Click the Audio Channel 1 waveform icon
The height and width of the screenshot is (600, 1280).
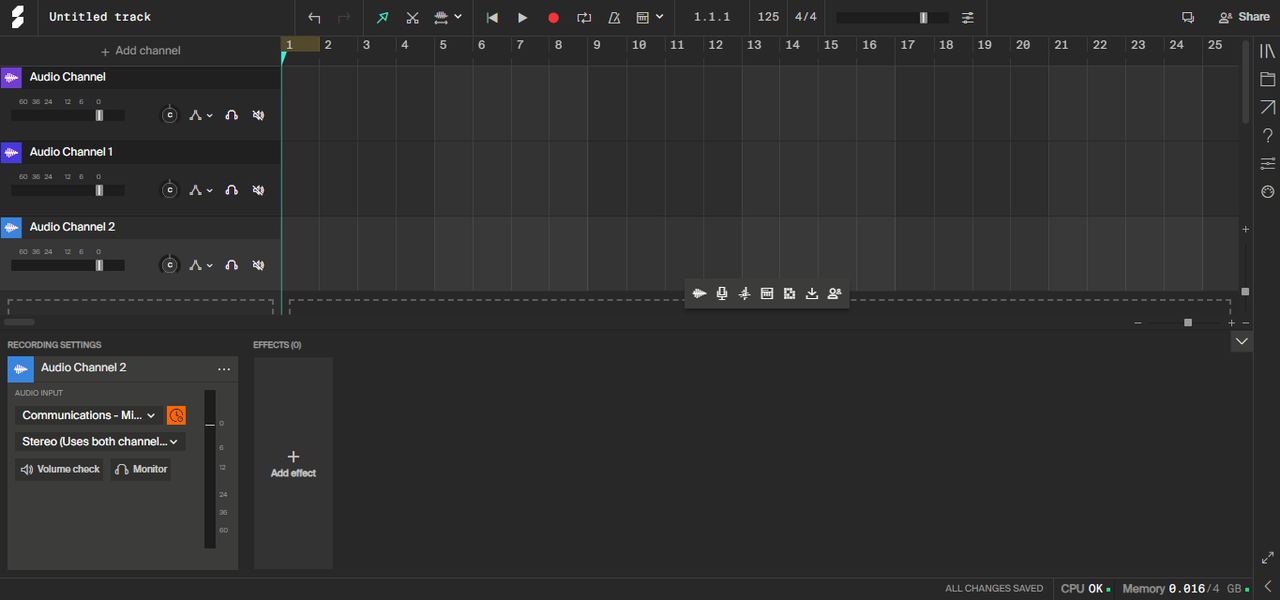(x=11, y=152)
